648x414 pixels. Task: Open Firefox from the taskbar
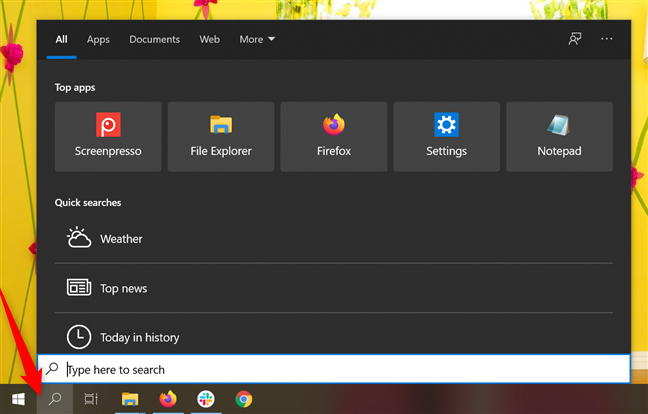pos(168,399)
